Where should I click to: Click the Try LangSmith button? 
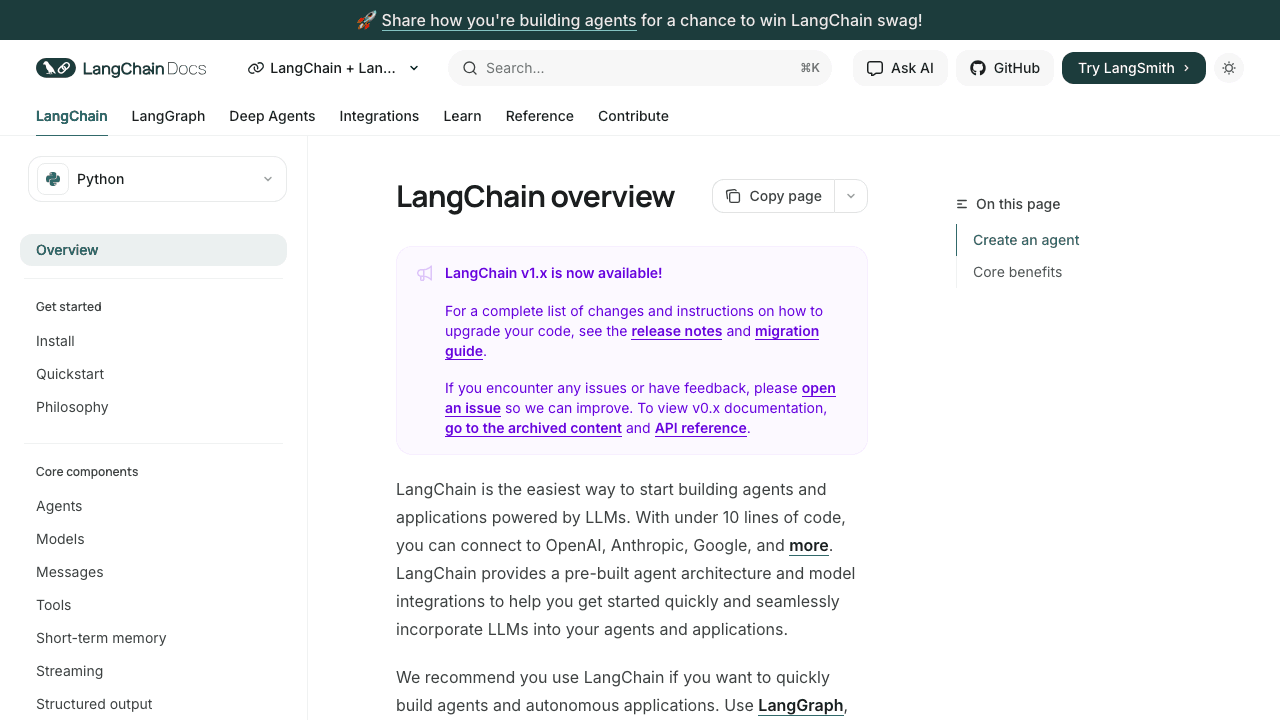(x=1133, y=68)
